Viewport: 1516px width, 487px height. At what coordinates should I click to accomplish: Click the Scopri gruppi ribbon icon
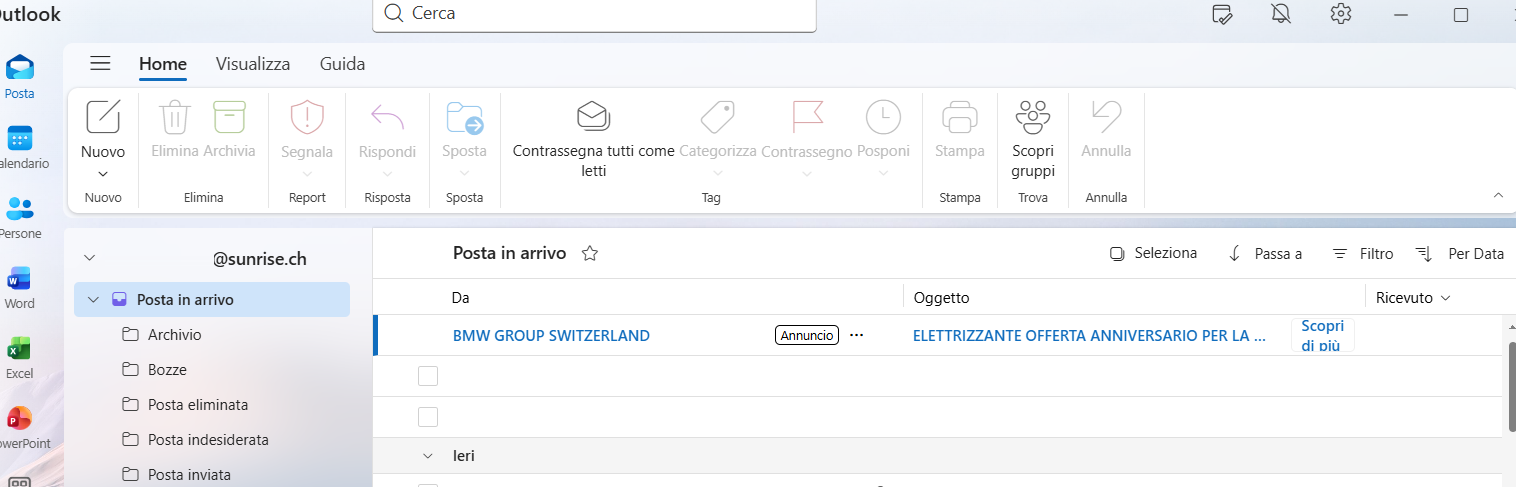(1033, 117)
